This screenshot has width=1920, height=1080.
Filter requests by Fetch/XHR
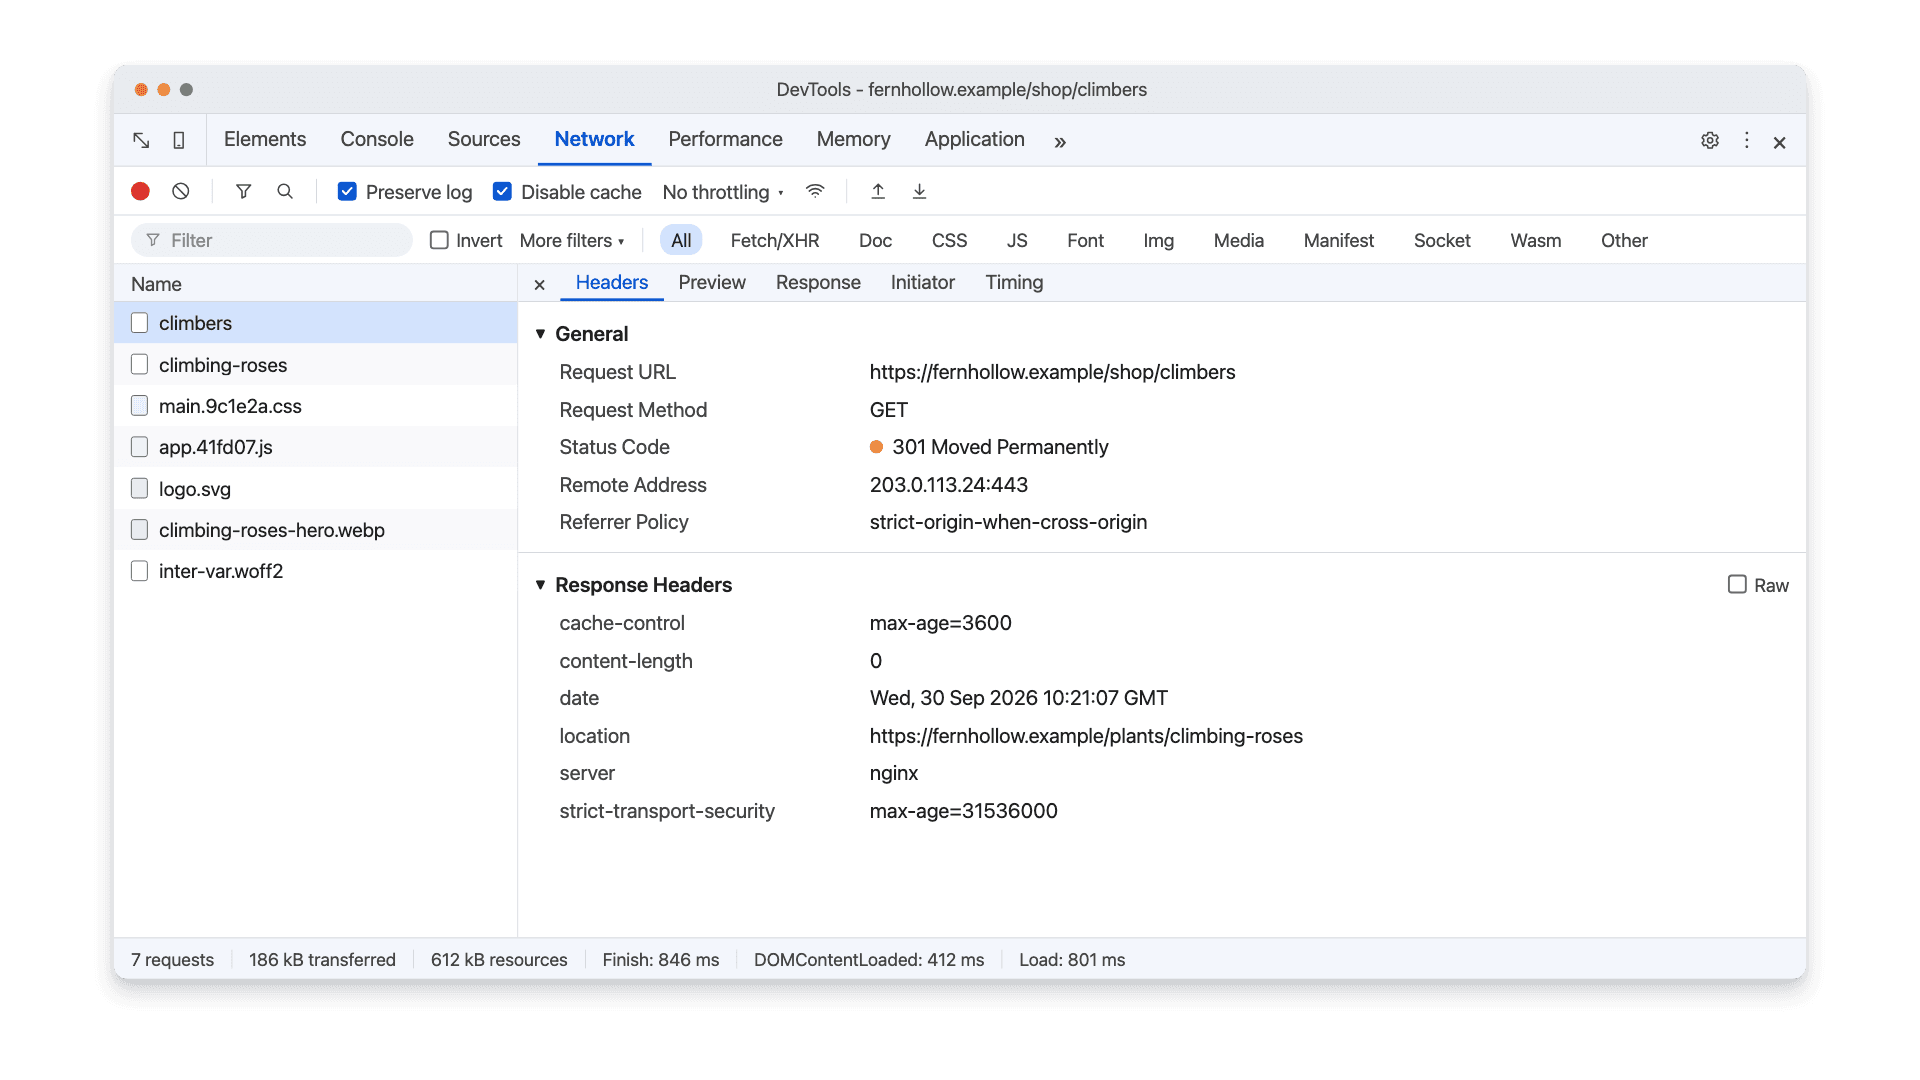pyautogui.click(x=775, y=241)
